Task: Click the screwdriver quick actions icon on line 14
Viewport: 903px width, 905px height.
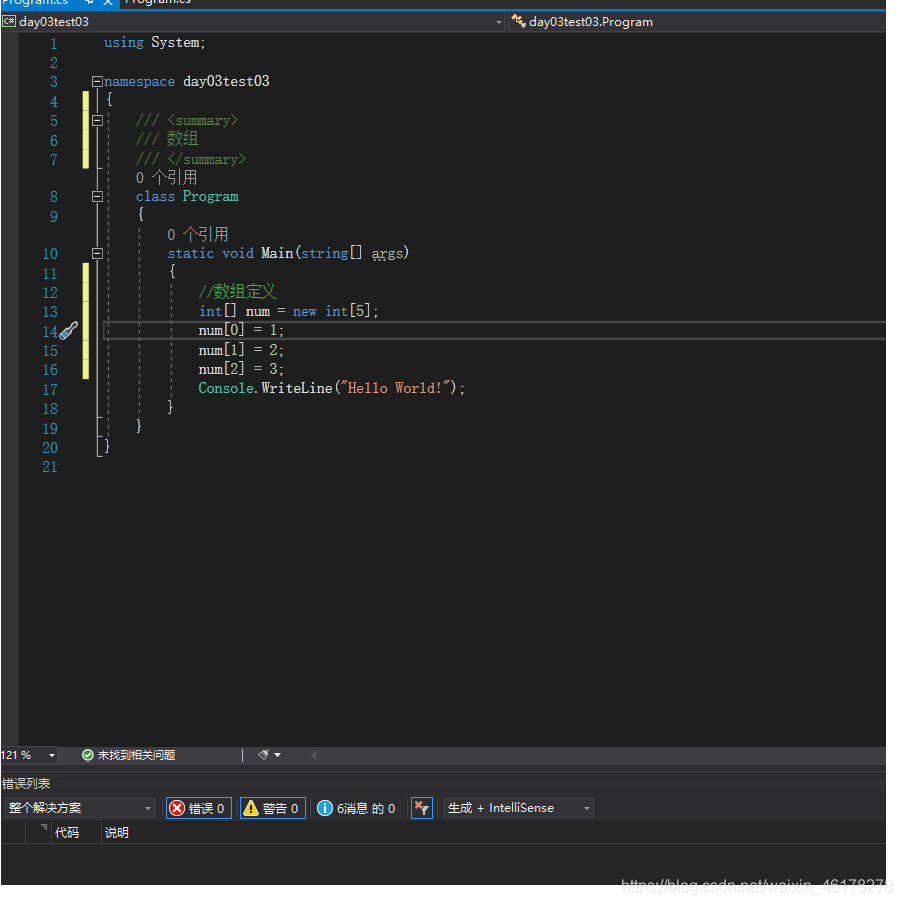Action: 69,333
